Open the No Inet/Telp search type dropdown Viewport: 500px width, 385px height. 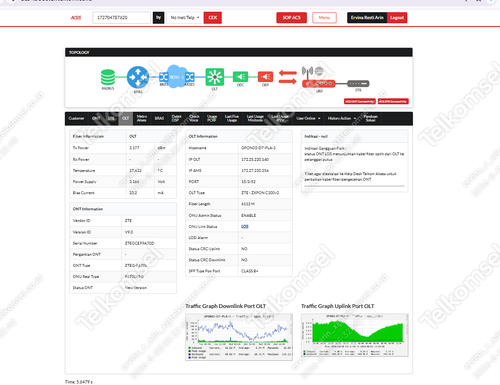(185, 18)
